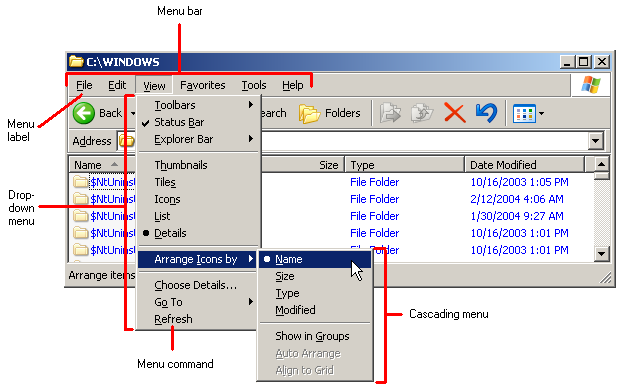This screenshot has height=392, width=623.
Task: Select the Details view radio option
Action: click(x=198, y=233)
